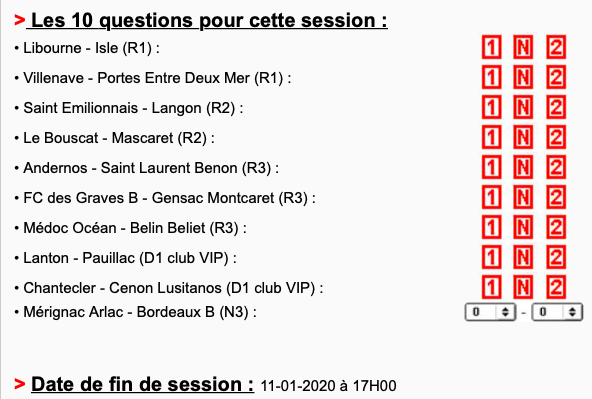The image size is (592, 399).
Task: Click the 'Date de fin de session' heading
Action: point(142,384)
